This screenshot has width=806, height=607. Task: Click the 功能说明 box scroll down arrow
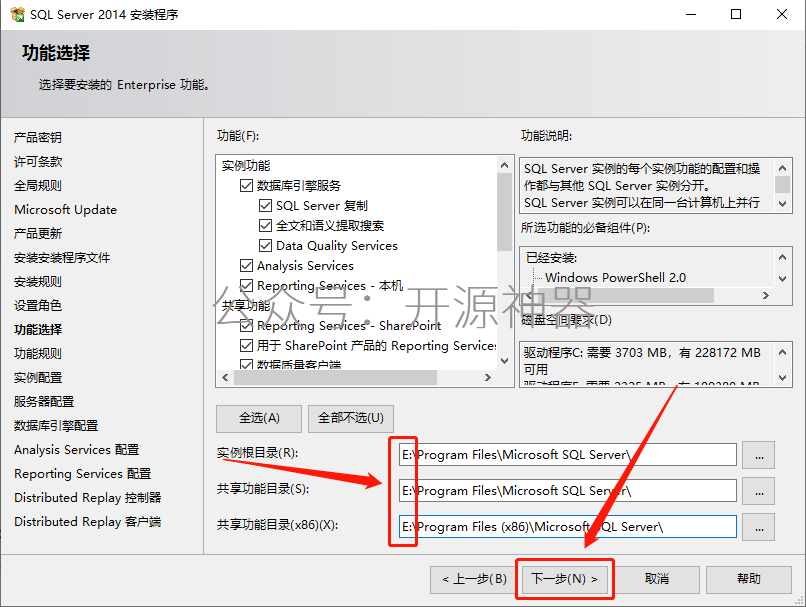[782, 204]
